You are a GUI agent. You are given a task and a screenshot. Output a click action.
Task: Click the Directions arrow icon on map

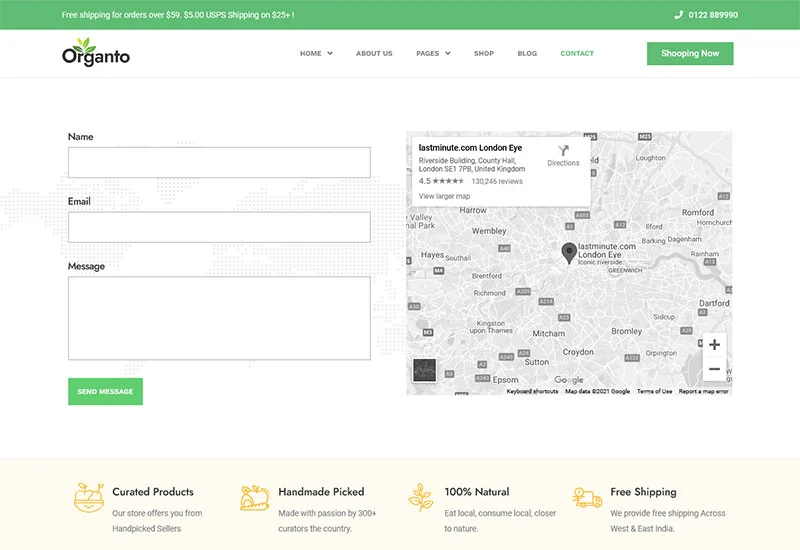tap(563, 151)
